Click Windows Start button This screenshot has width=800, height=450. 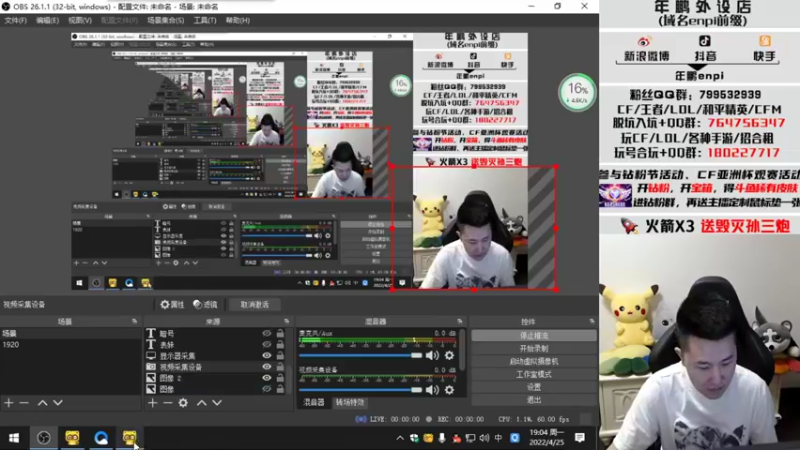[x=14, y=438]
